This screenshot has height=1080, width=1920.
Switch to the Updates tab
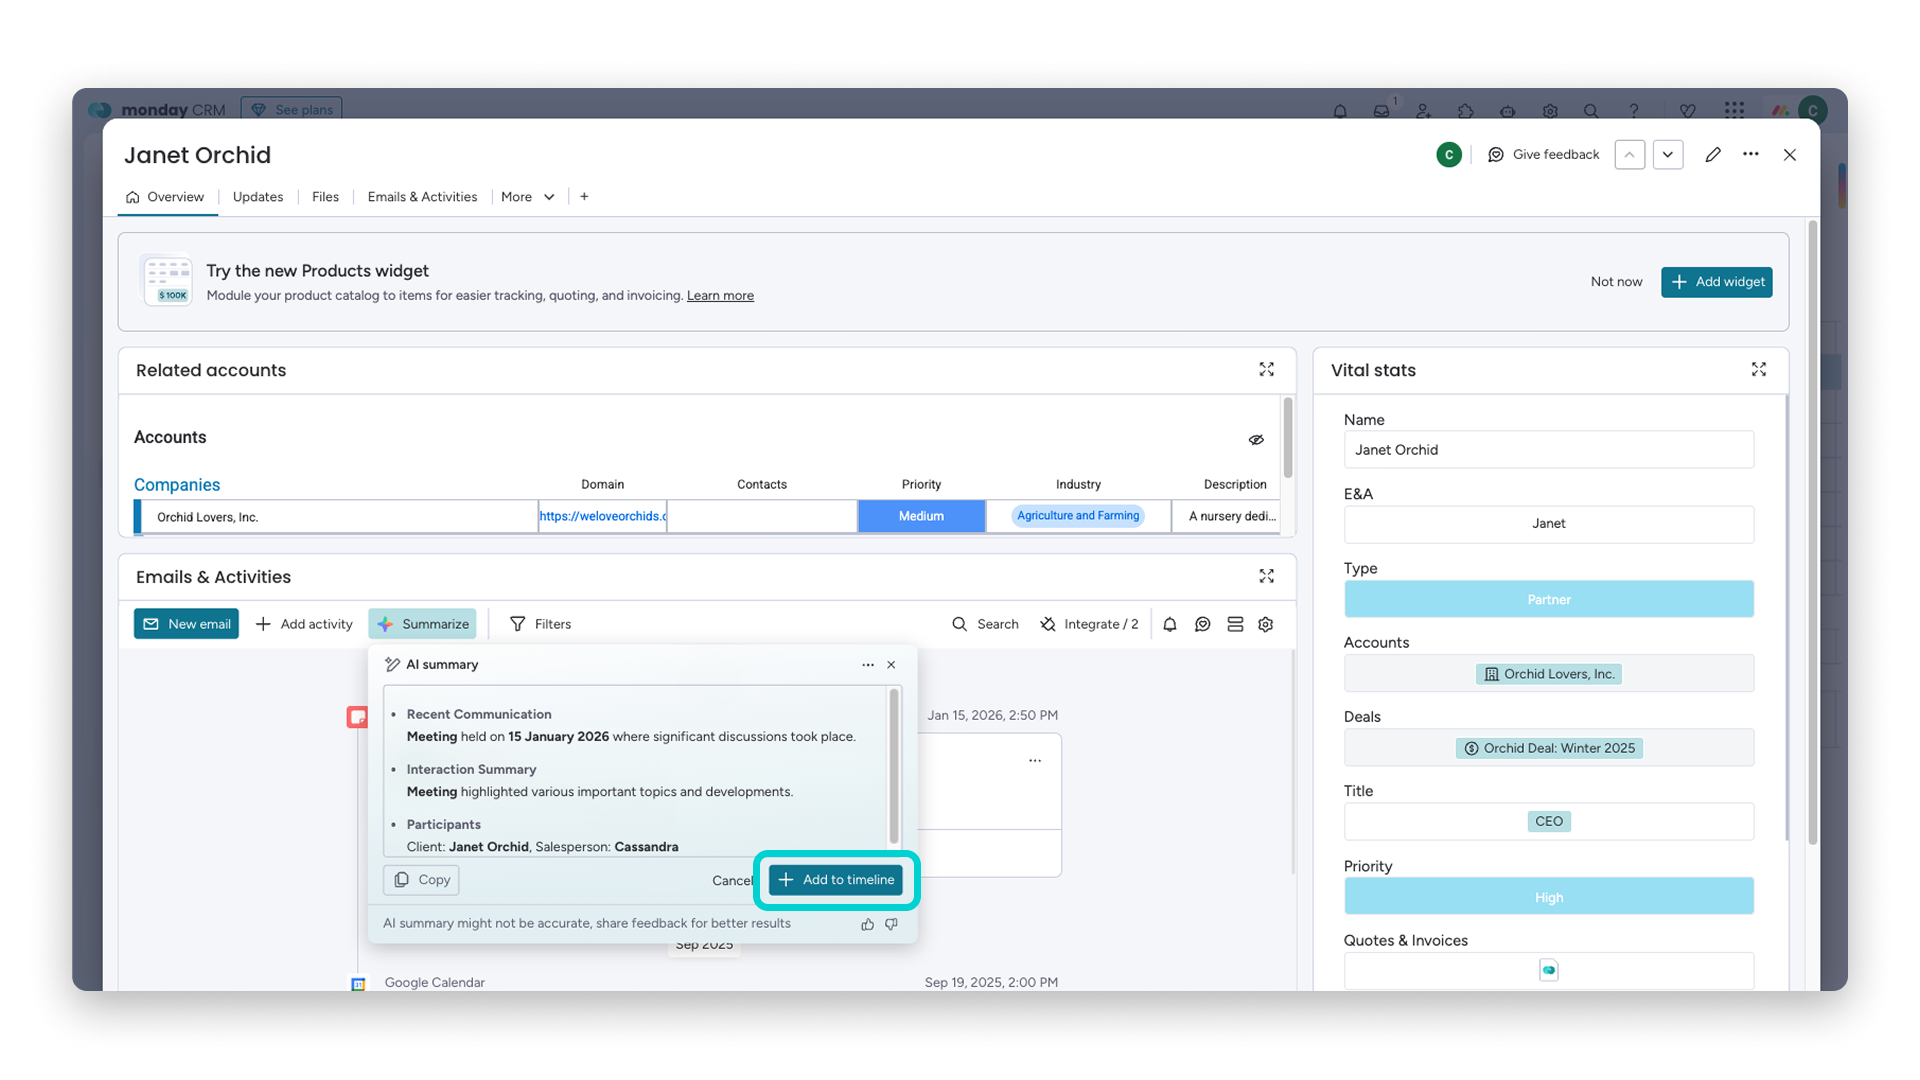258,197
